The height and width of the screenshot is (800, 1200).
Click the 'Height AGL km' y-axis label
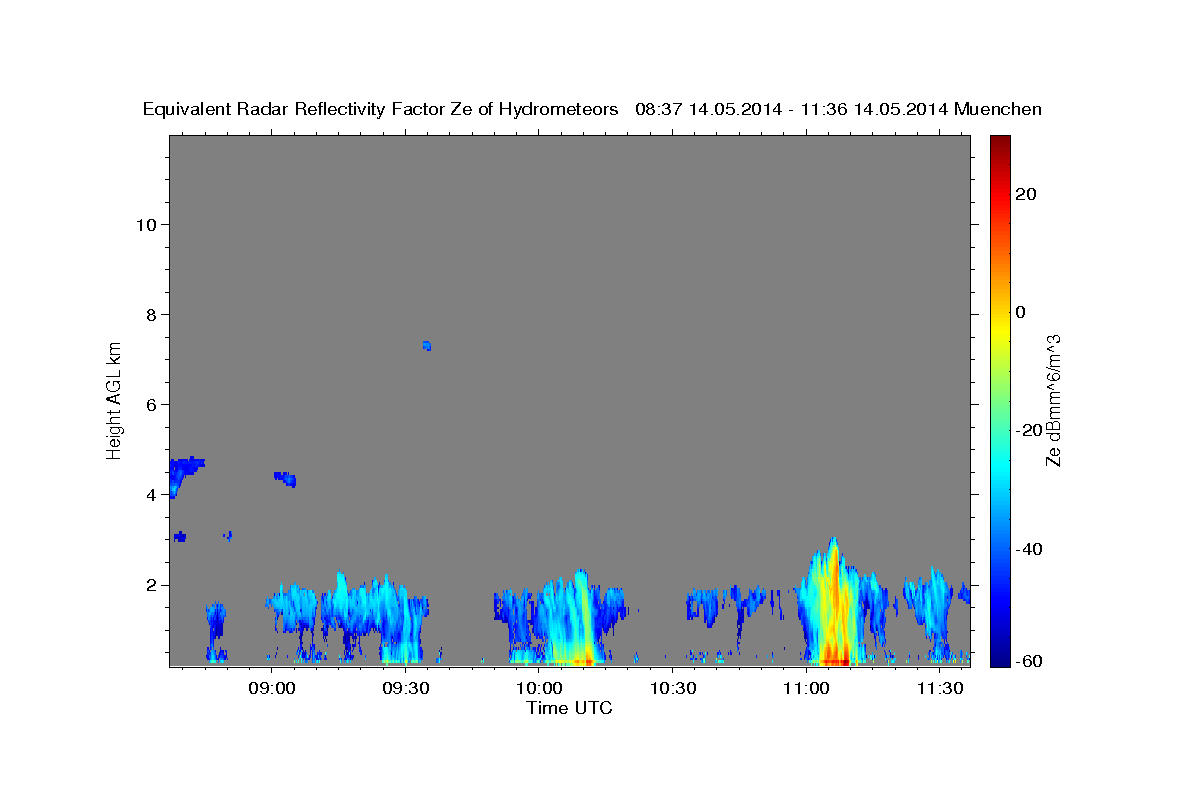point(115,399)
